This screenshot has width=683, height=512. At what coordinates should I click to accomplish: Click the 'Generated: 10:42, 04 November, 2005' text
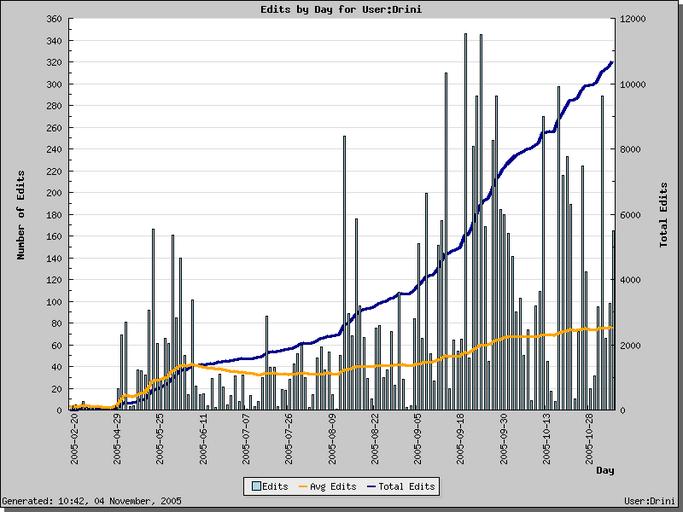point(90,501)
